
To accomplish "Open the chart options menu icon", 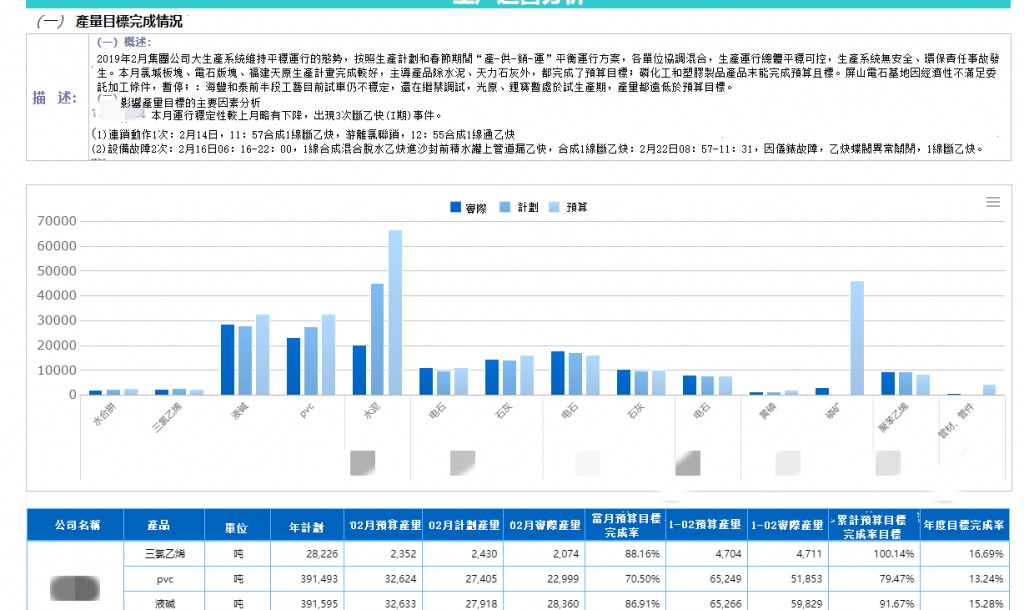I will 993,203.
